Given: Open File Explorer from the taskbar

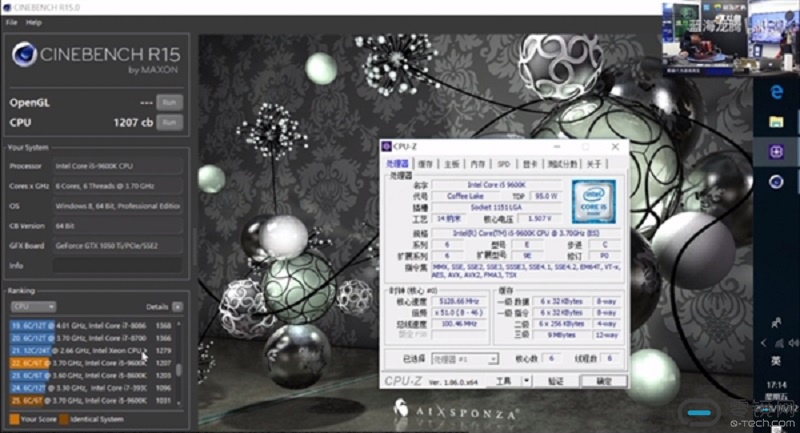Looking at the screenshot, I should point(776,121).
